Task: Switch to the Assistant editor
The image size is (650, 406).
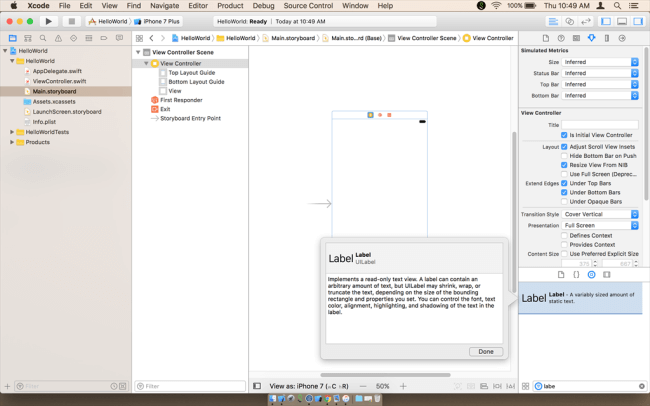Action: pos(570,21)
